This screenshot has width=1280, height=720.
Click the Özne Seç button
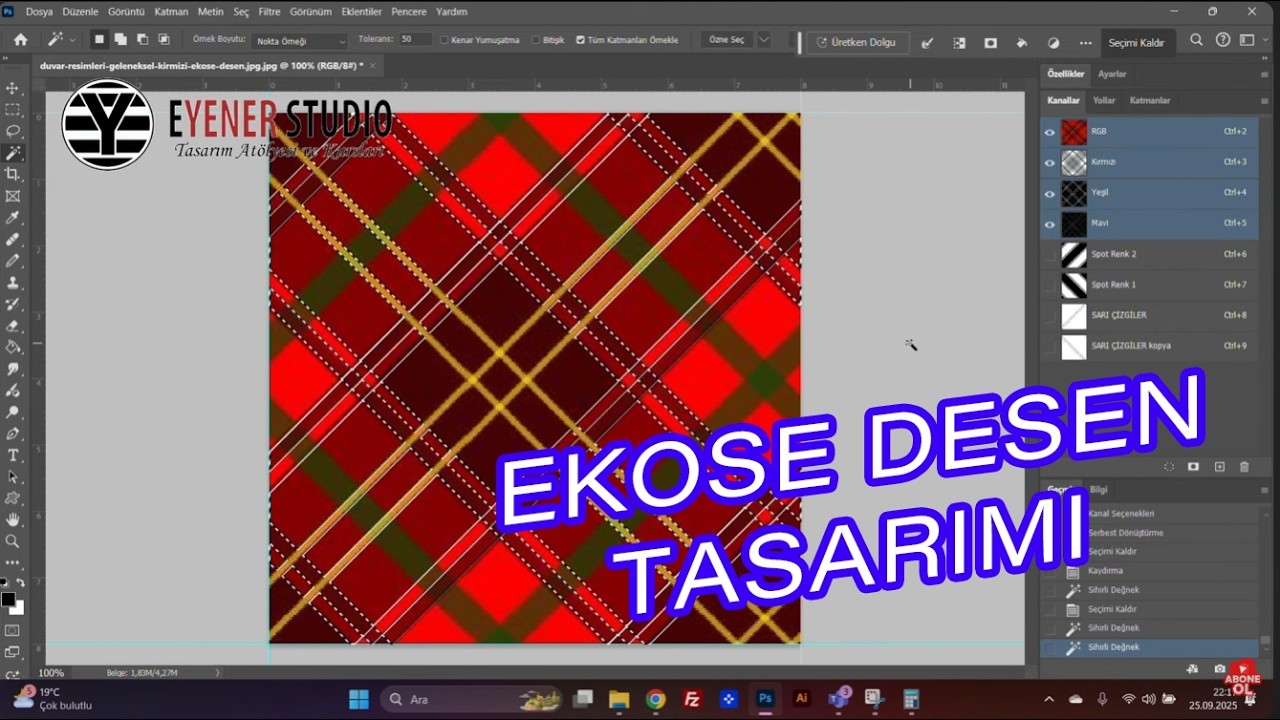727,40
